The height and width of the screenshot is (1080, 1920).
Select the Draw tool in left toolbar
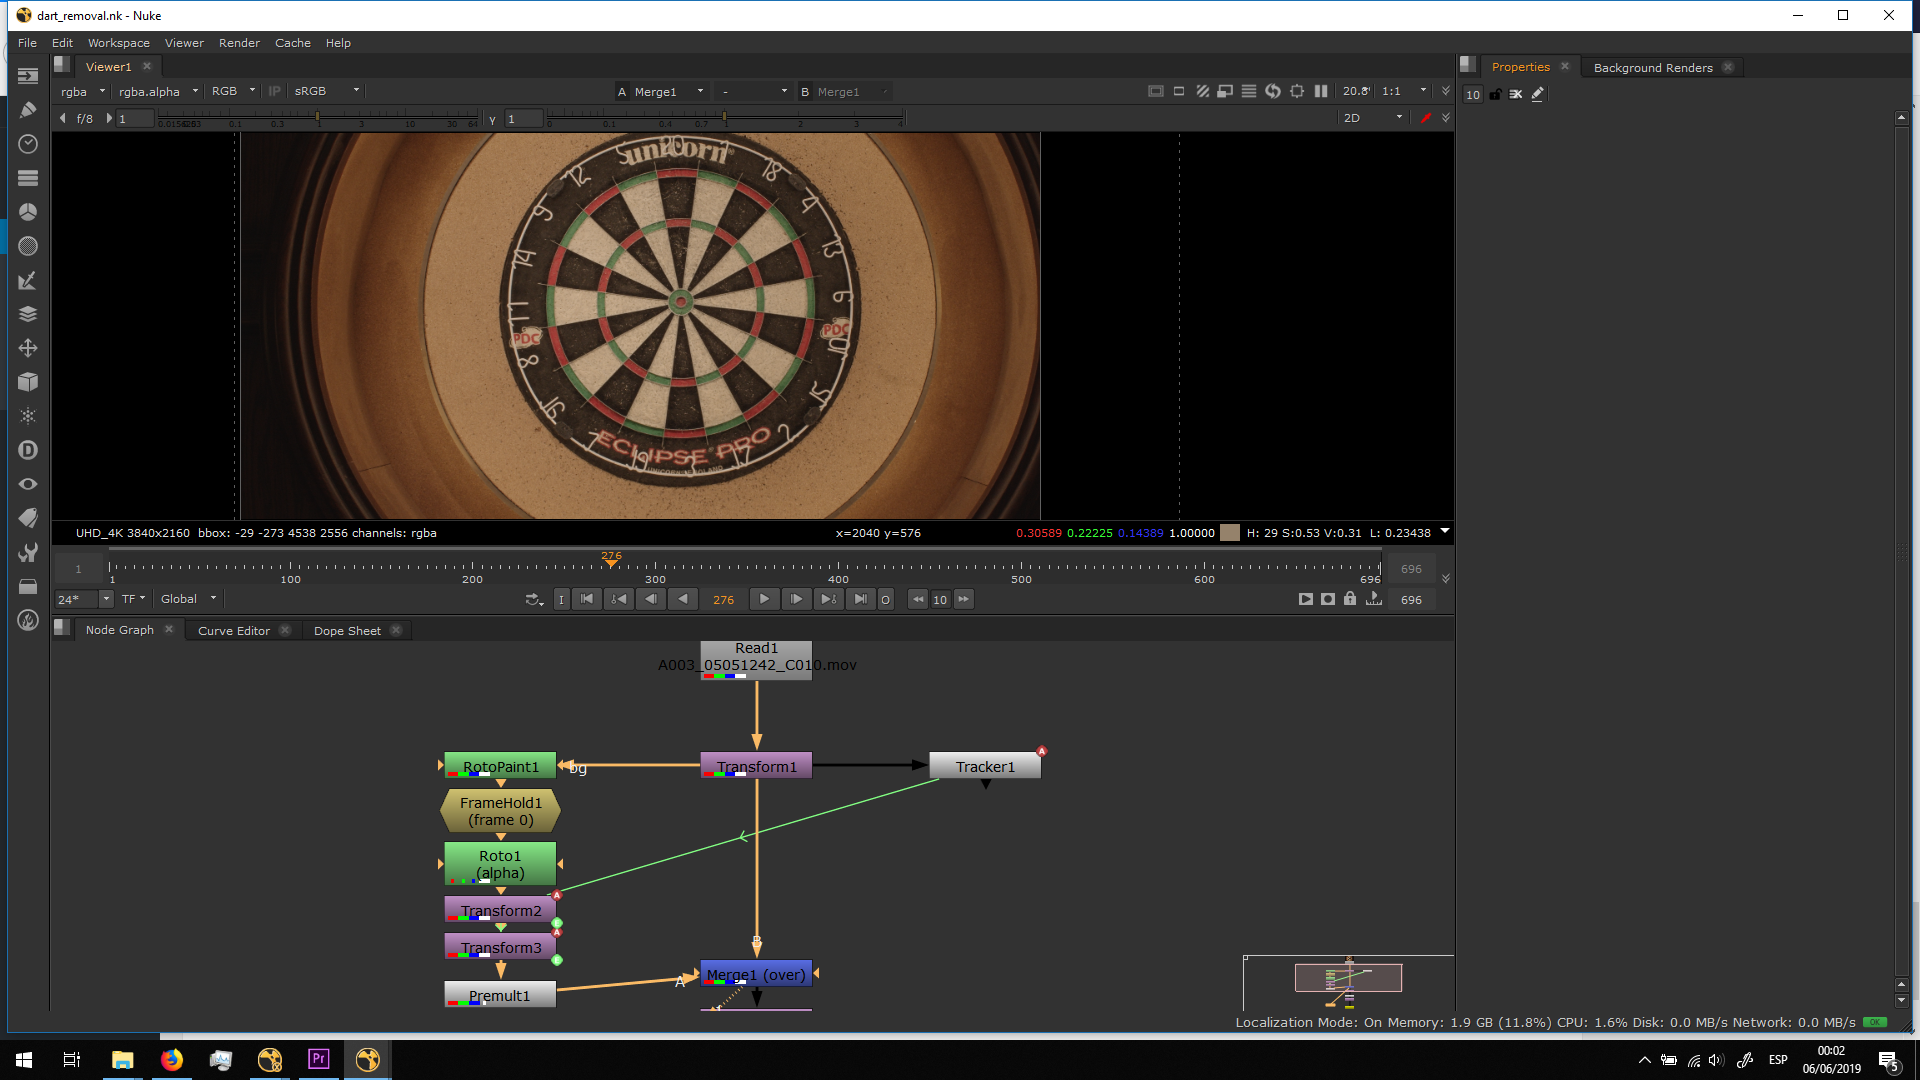[28, 110]
